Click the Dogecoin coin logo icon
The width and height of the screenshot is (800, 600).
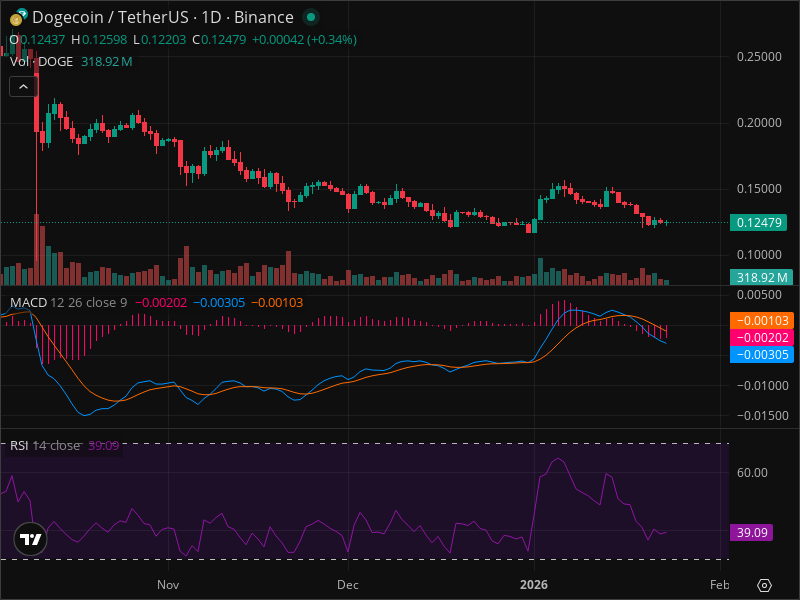coord(16,19)
